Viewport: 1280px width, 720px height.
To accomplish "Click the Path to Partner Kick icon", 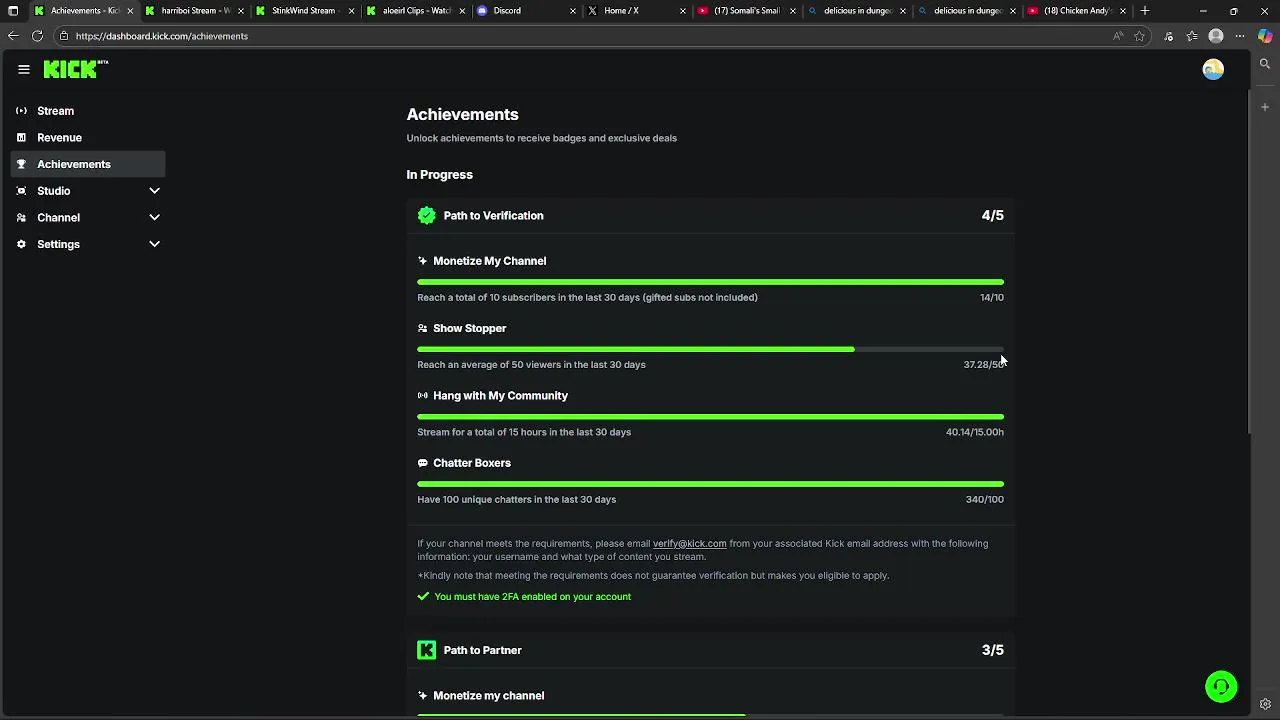I will [x=427, y=651].
